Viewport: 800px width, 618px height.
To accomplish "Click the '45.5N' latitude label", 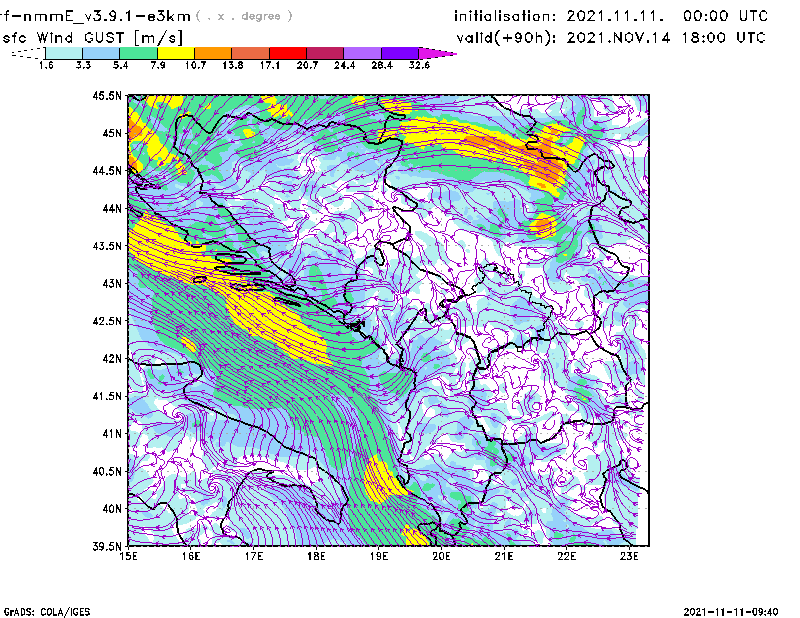I will pyautogui.click(x=107, y=95).
